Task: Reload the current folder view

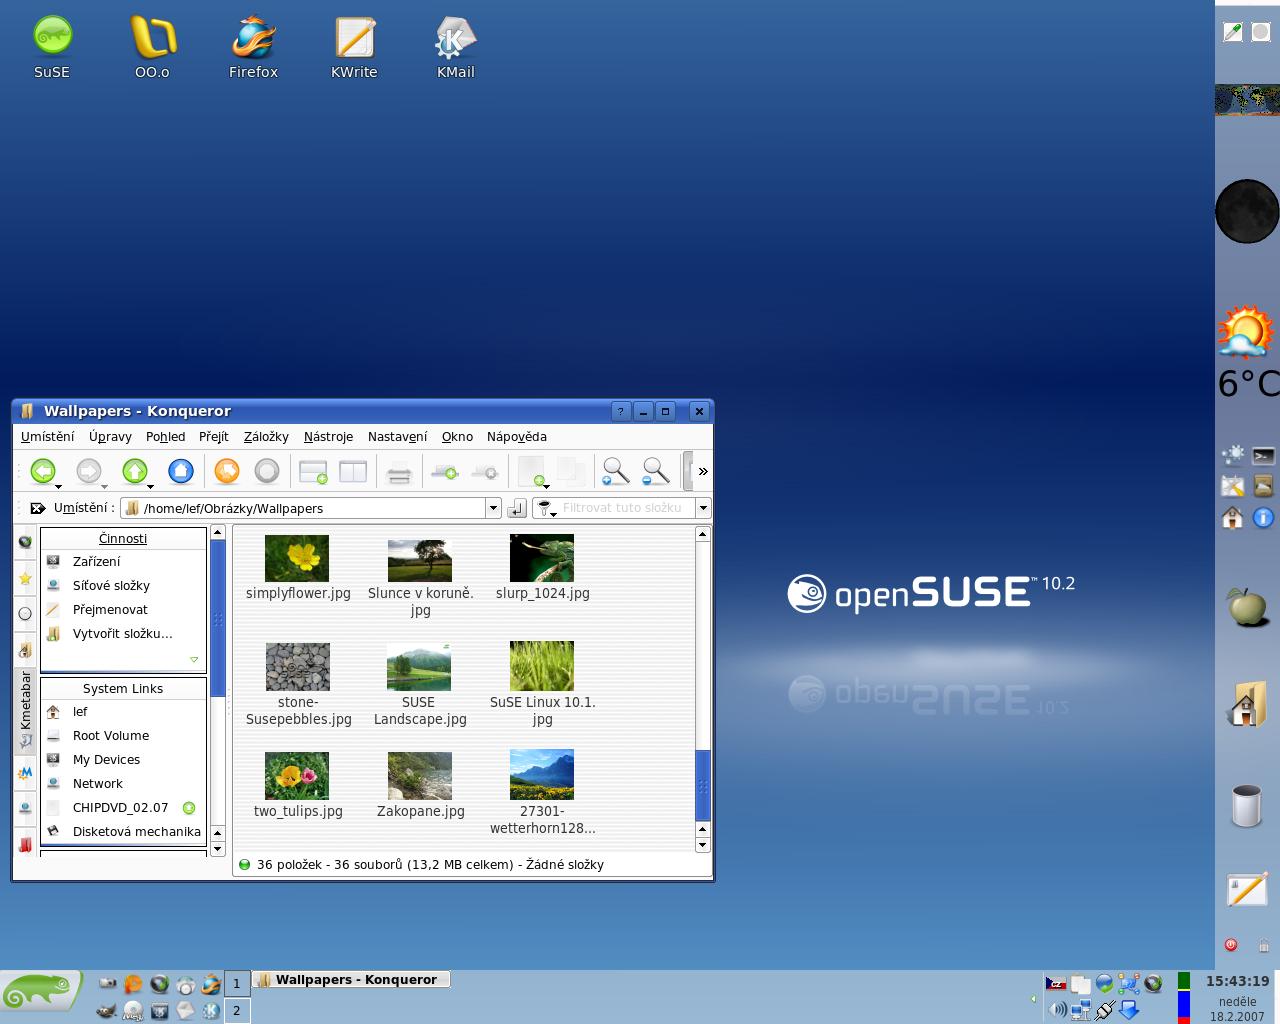Action: click(227, 471)
